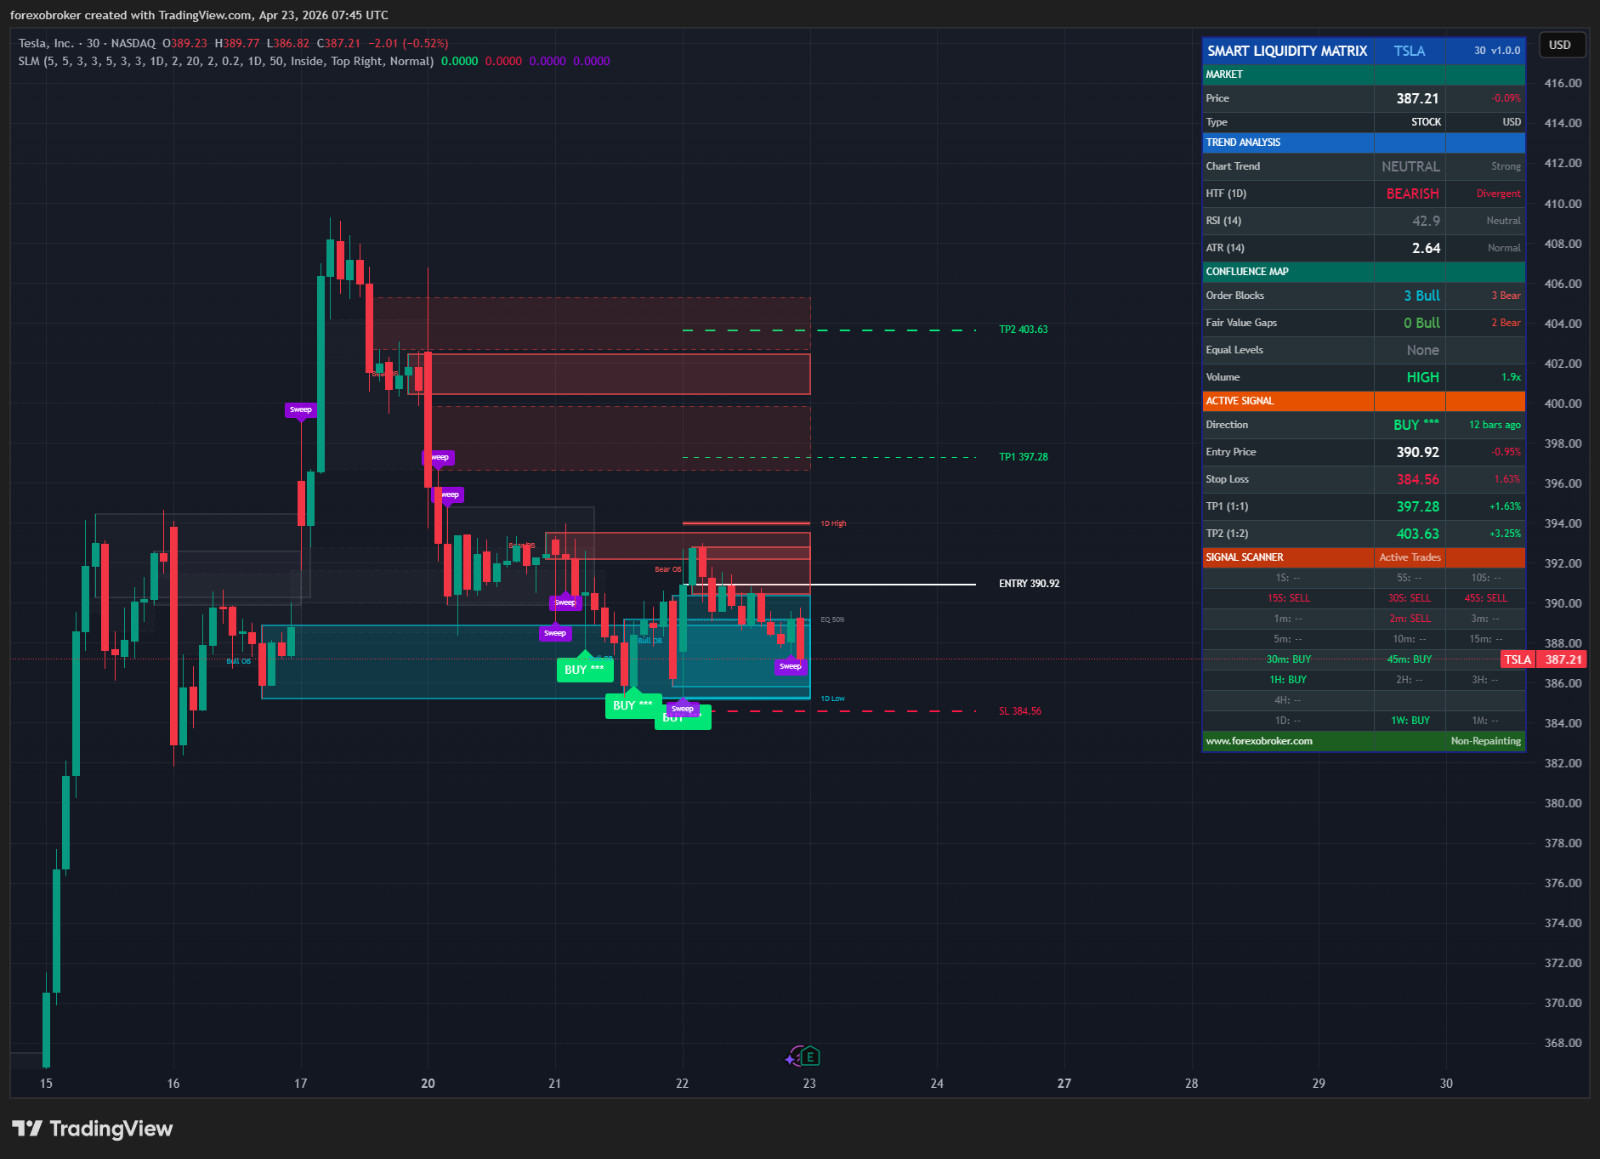Image resolution: width=1600 pixels, height=1159 pixels.
Task: Click the '0 Bull' Fair Value Gaps cell
Action: click(x=1421, y=323)
